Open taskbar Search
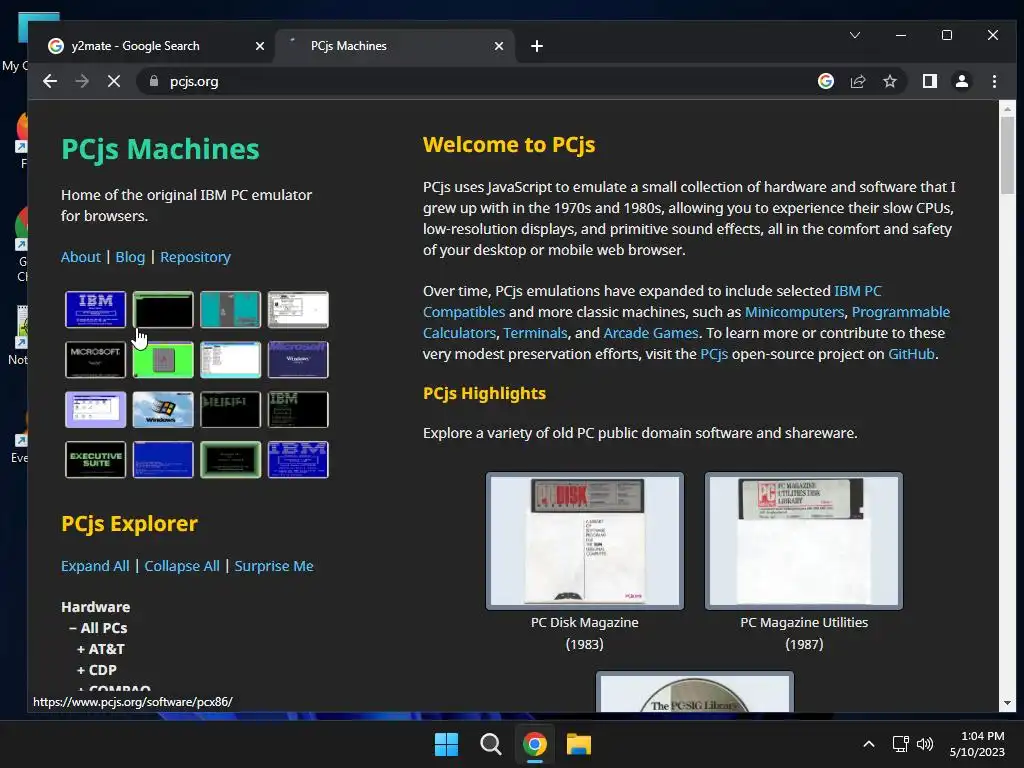Viewport: 1024px width, 768px height. [490, 744]
